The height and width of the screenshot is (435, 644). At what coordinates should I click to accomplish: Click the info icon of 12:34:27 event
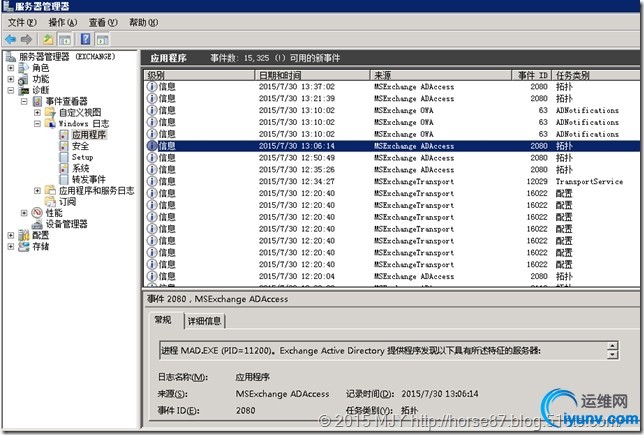(152, 182)
